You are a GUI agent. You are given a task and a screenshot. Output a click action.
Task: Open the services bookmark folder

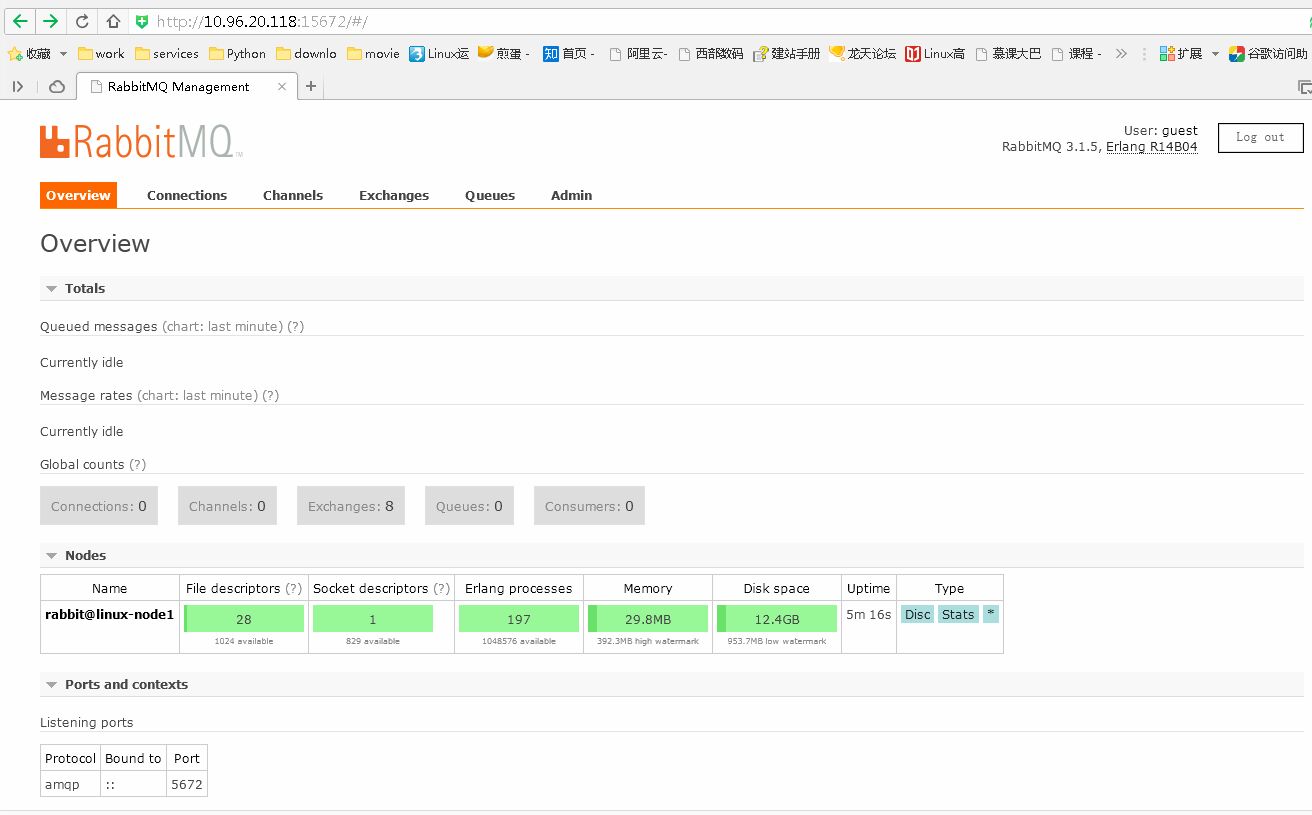166,54
